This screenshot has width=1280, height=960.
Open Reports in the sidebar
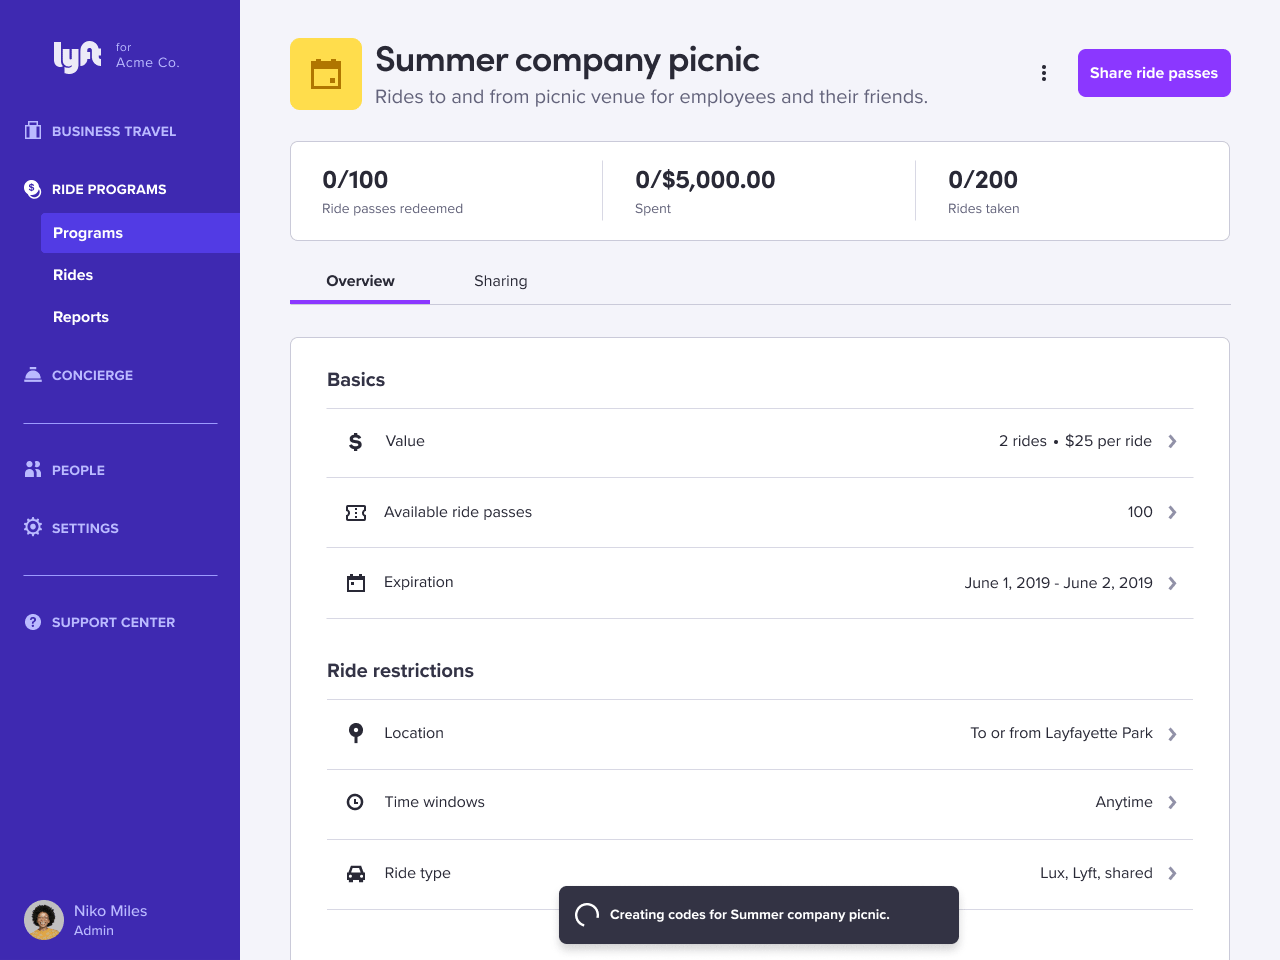[x=81, y=317]
